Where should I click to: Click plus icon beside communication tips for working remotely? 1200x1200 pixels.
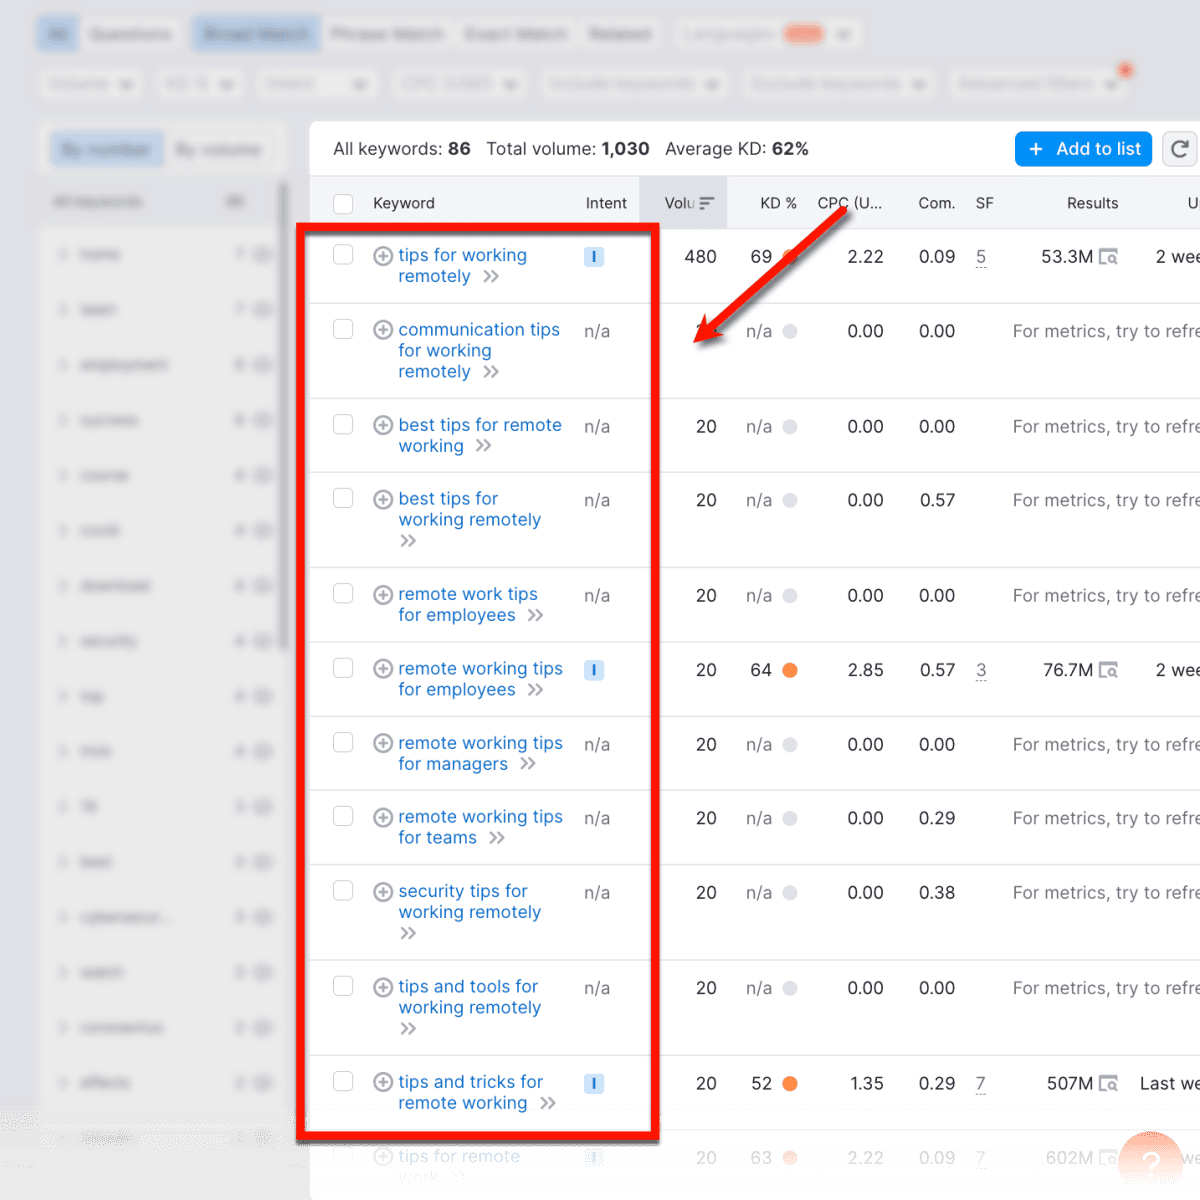383,329
